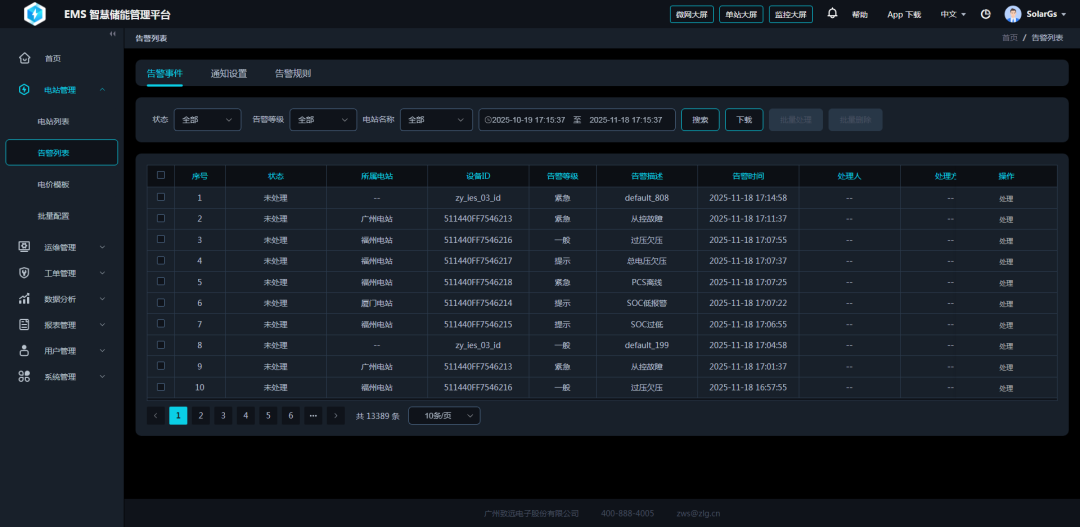Click the 下载 button

(744, 120)
